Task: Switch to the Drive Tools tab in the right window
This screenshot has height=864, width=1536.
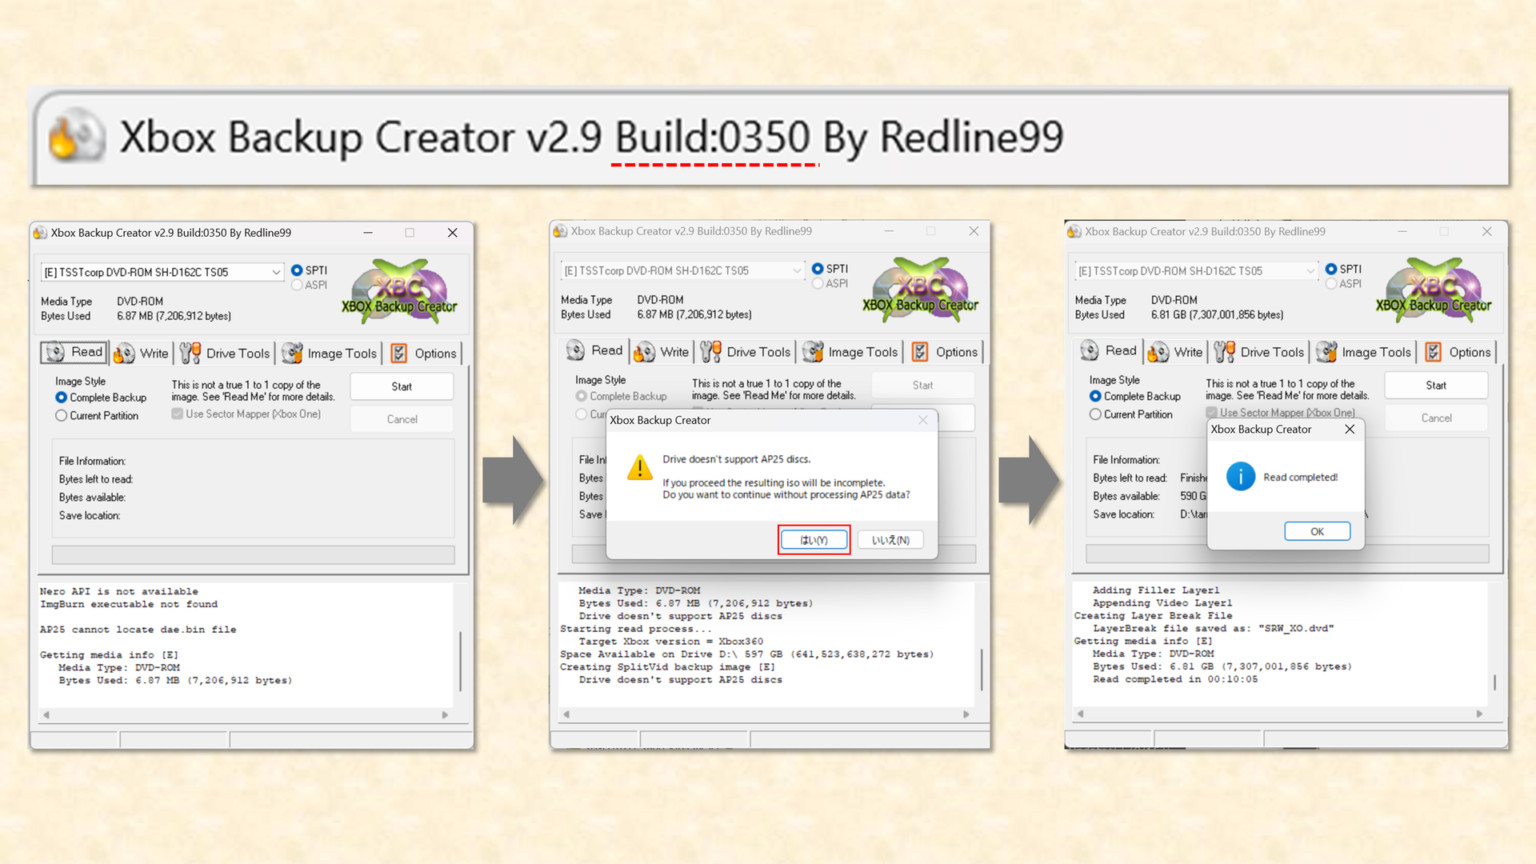Action: coord(1259,352)
